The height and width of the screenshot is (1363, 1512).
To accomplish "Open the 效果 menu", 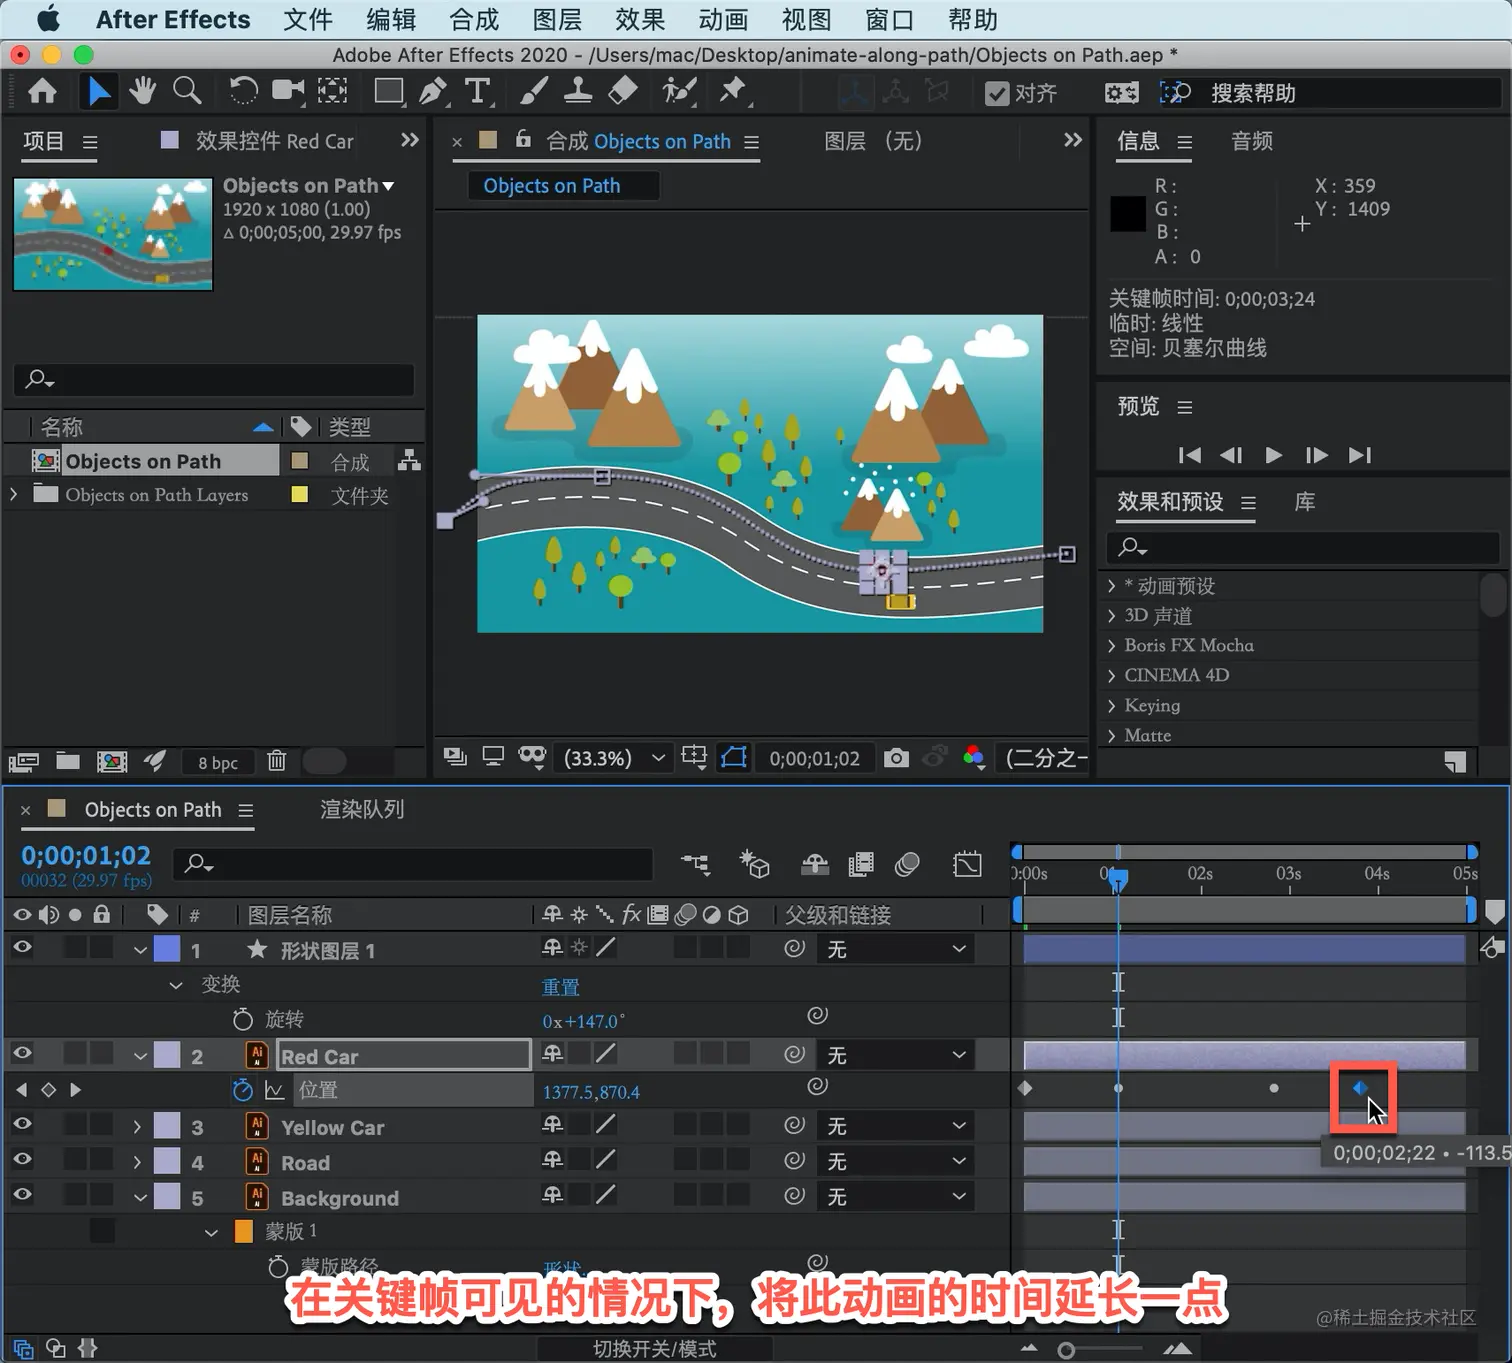I will (640, 20).
